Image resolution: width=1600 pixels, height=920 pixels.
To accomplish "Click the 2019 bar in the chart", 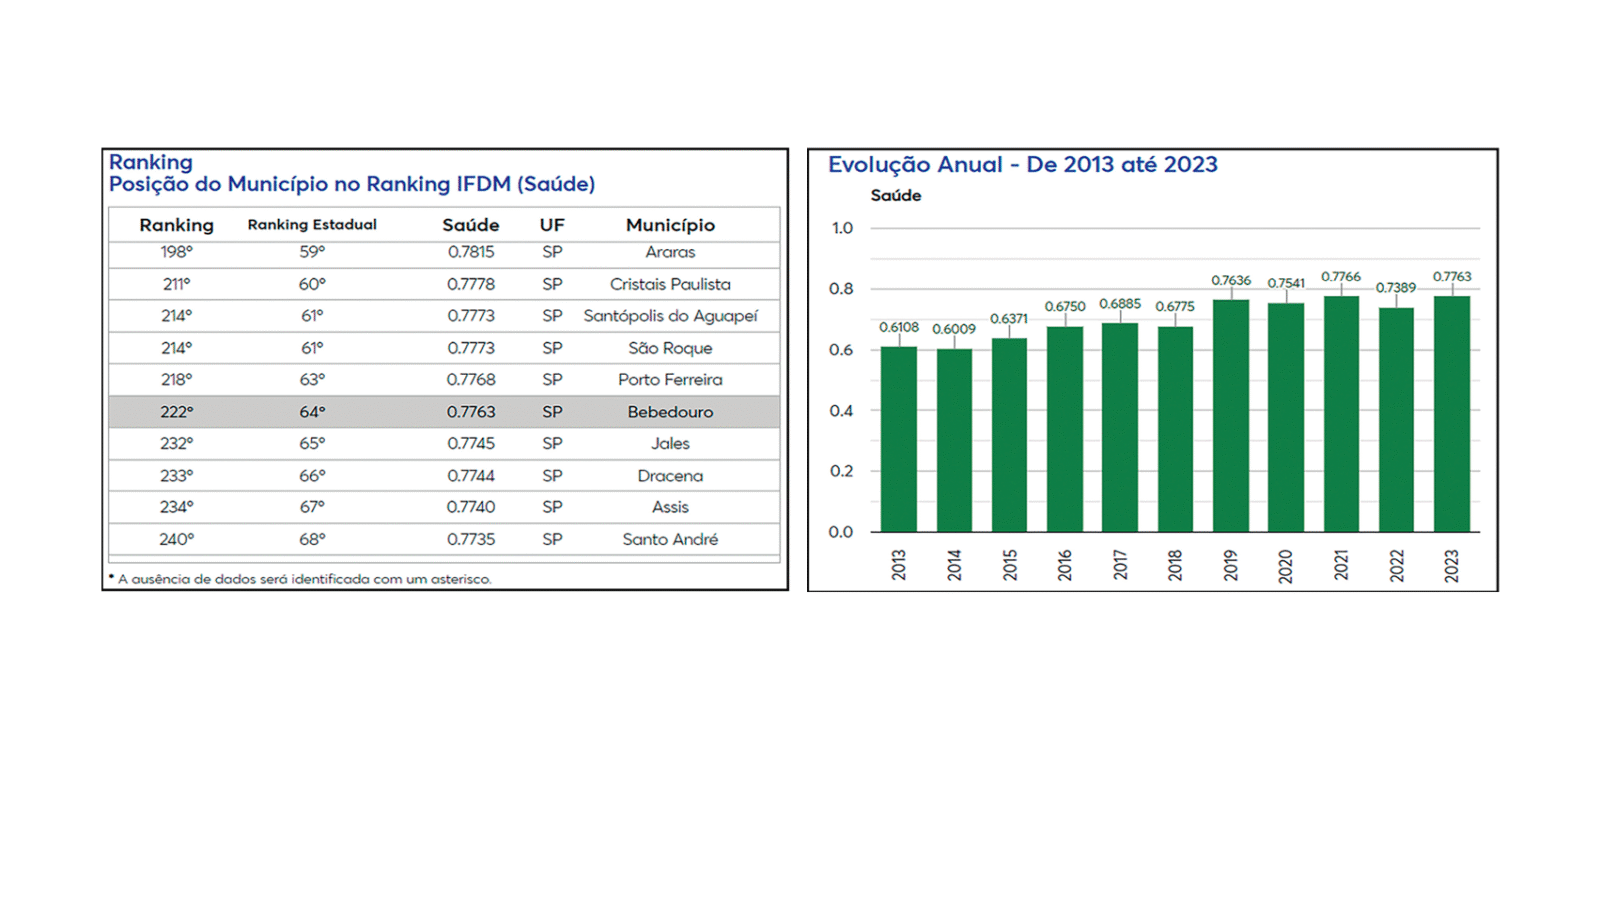I will [1230, 417].
